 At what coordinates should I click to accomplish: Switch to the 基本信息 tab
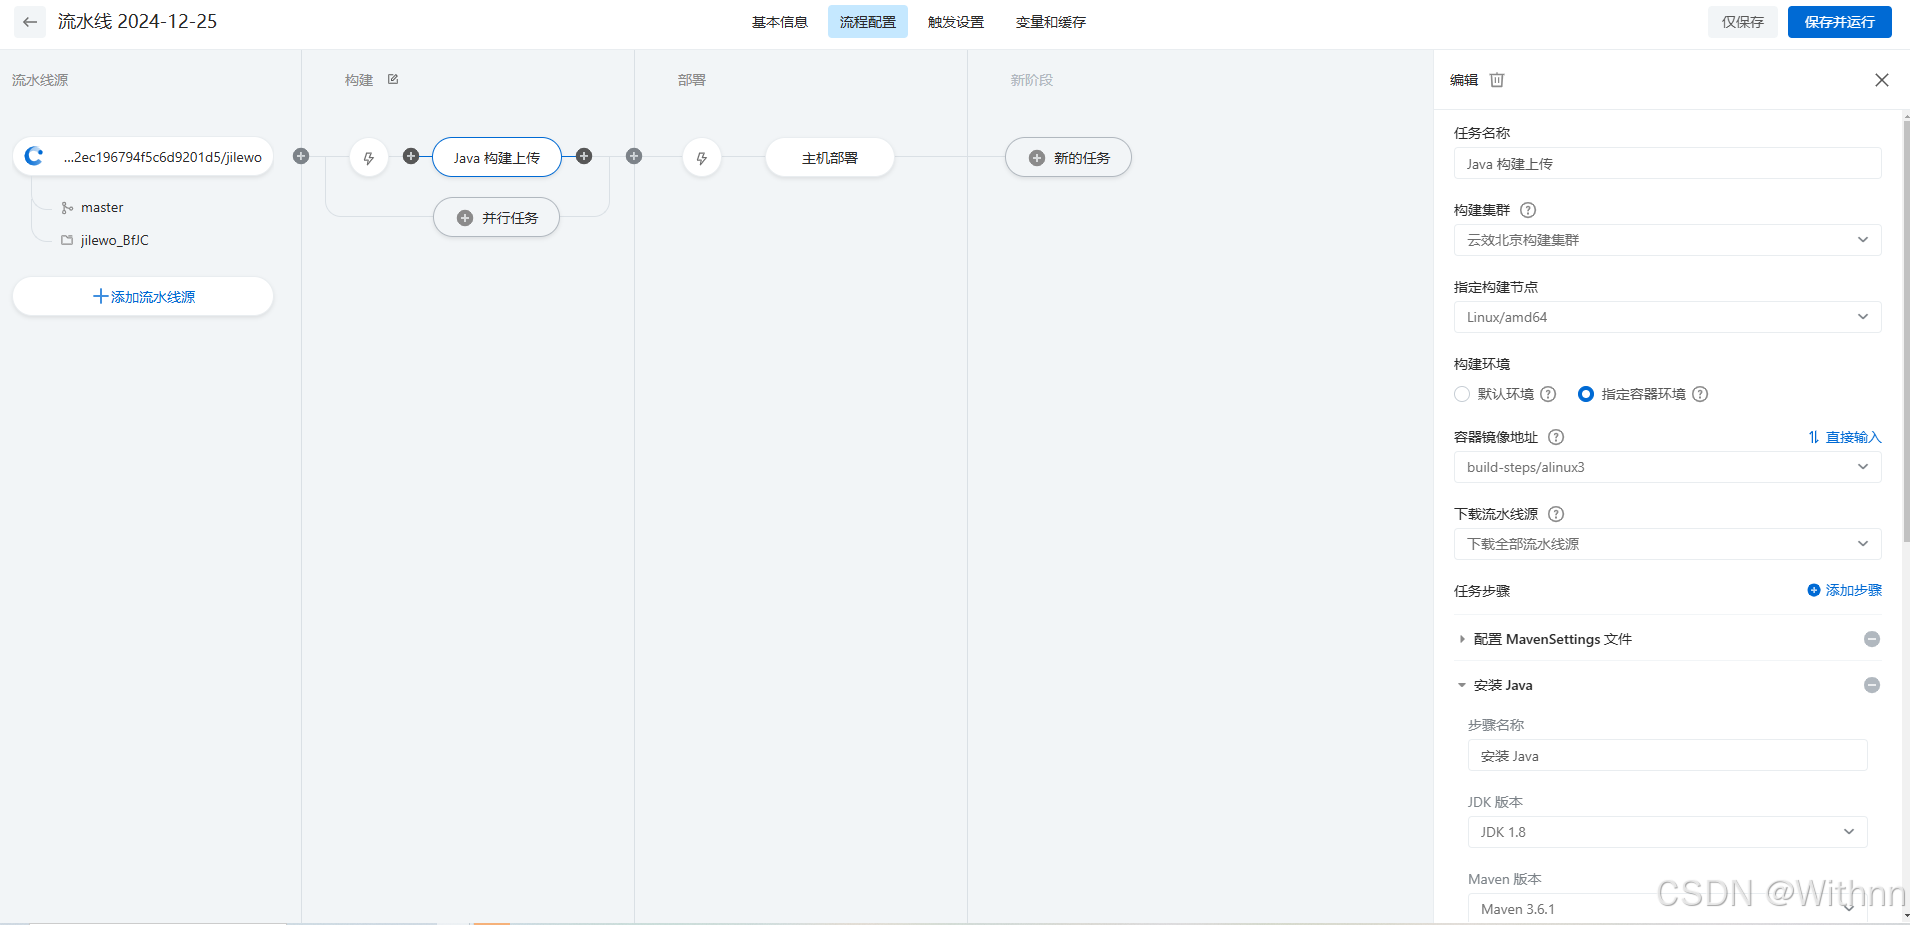click(779, 21)
